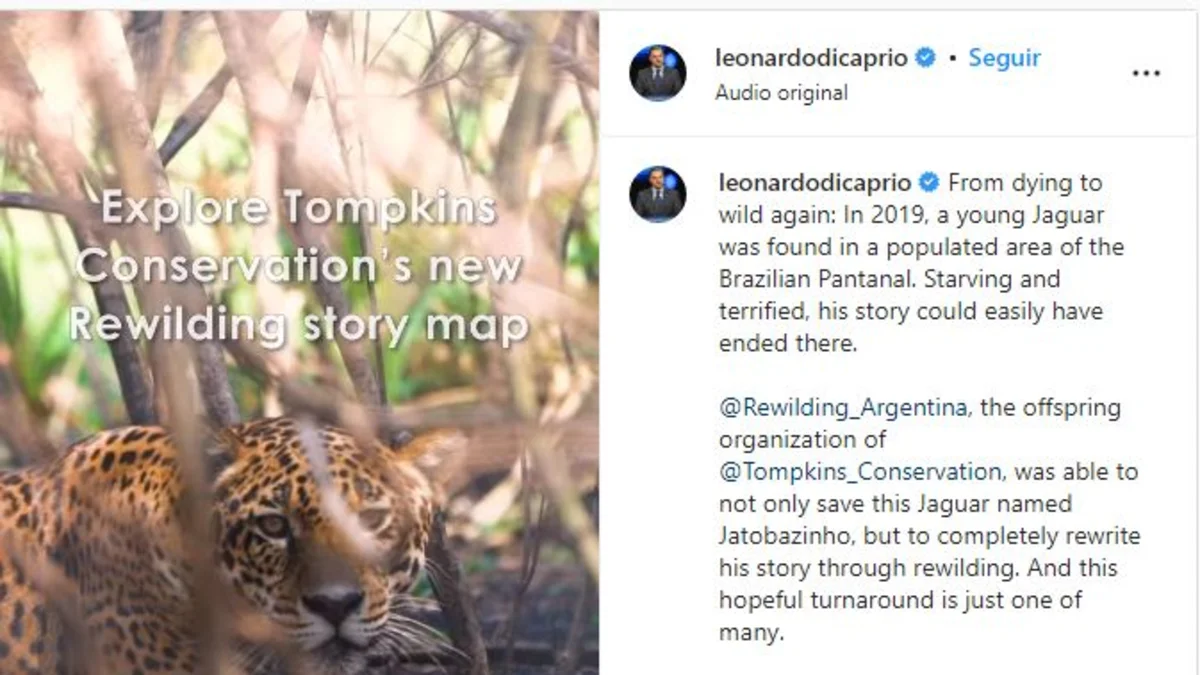
Task: Click the verified badge in caption line
Action: [x=928, y=183]
